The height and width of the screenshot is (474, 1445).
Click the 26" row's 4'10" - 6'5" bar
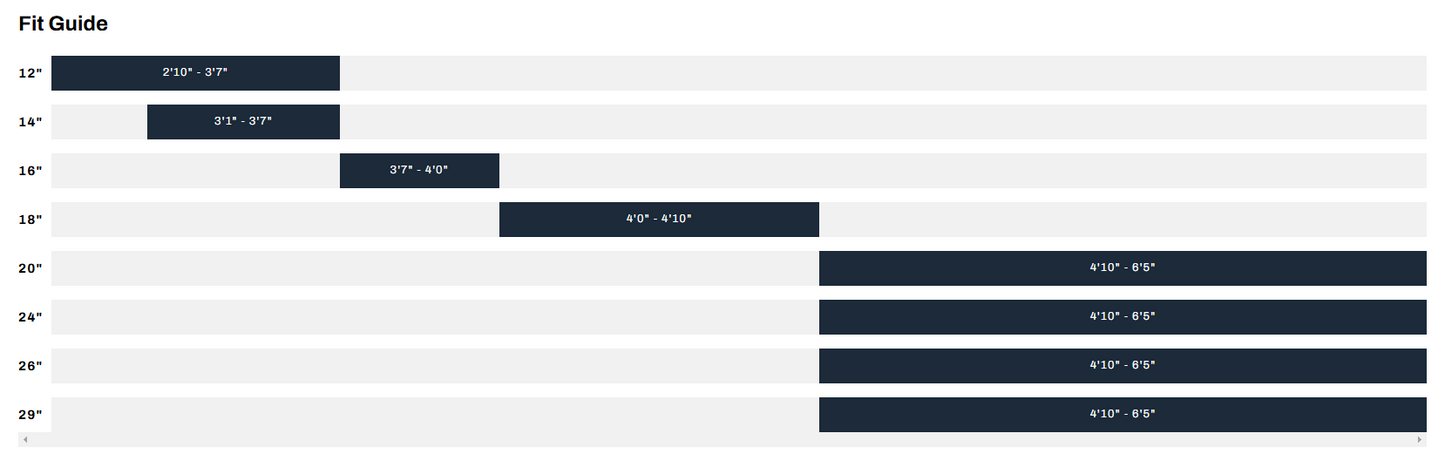1122,366
